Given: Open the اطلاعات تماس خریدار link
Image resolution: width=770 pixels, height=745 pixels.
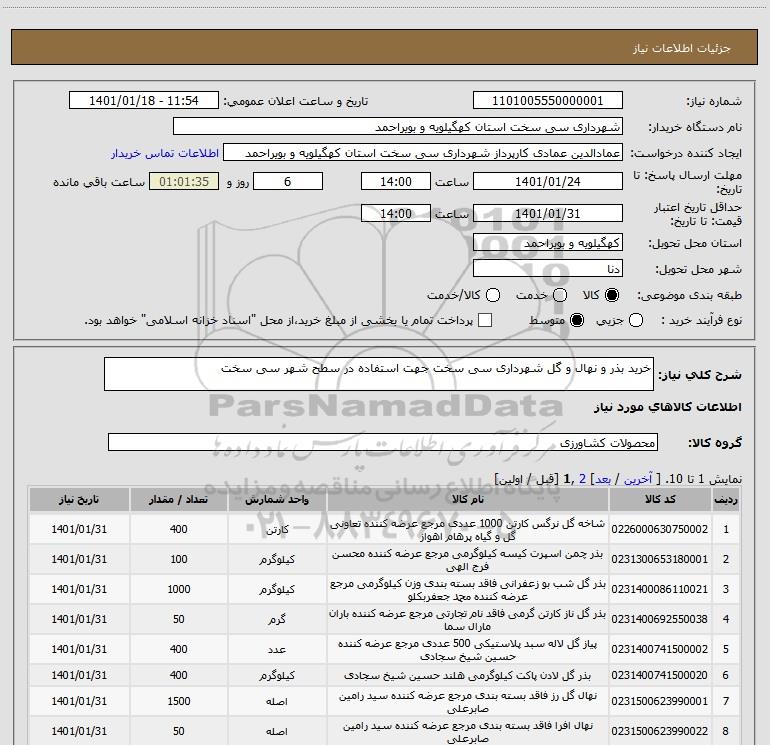Looking at the screenshot, I should point(165,153).
